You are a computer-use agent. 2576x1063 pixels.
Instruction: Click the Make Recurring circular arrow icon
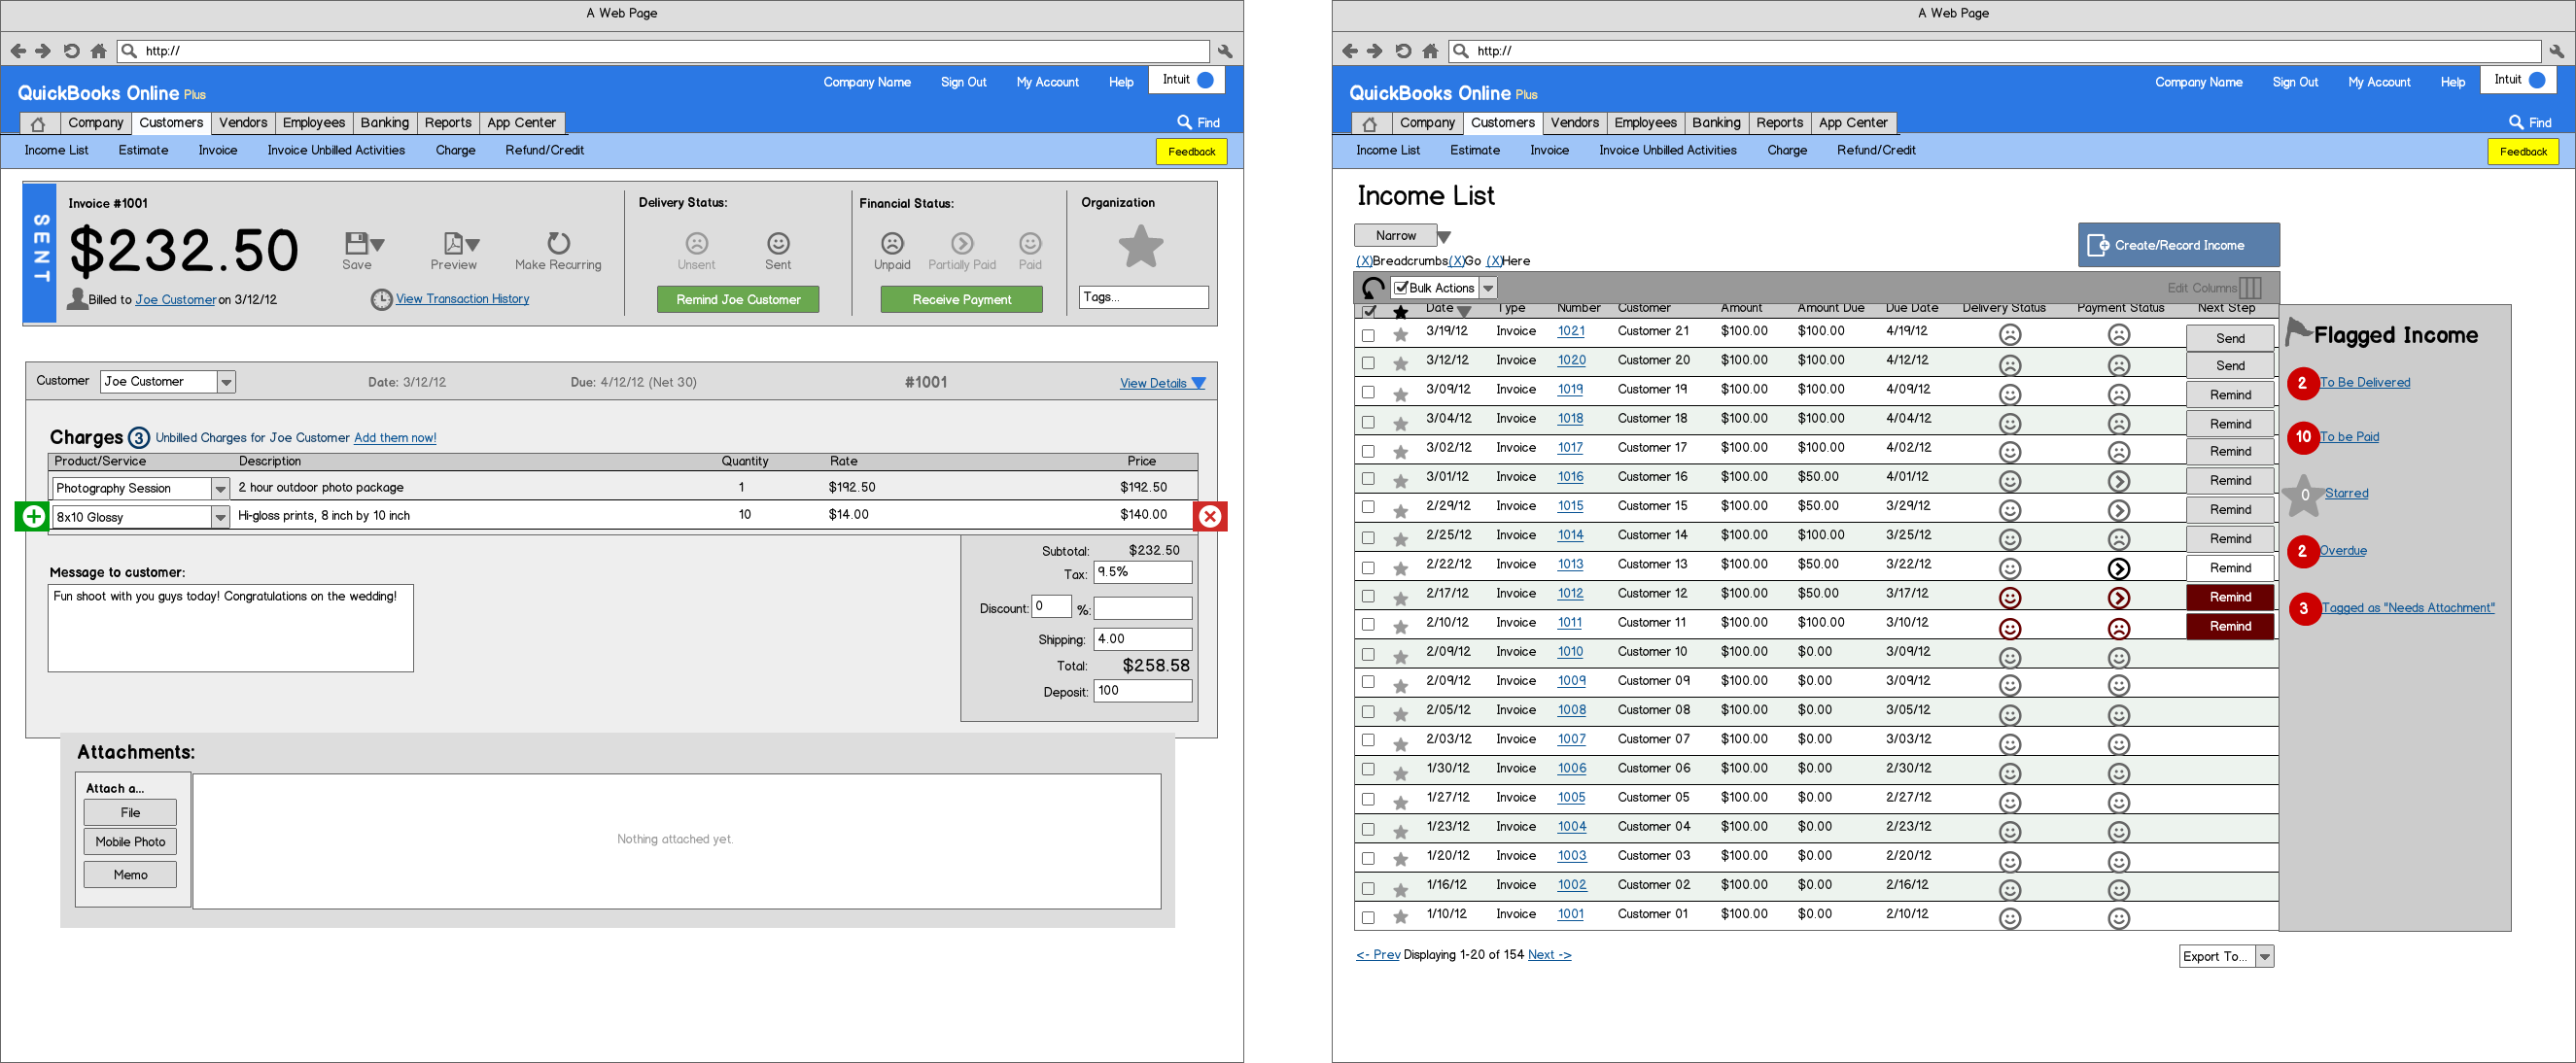tap(558, 243)
